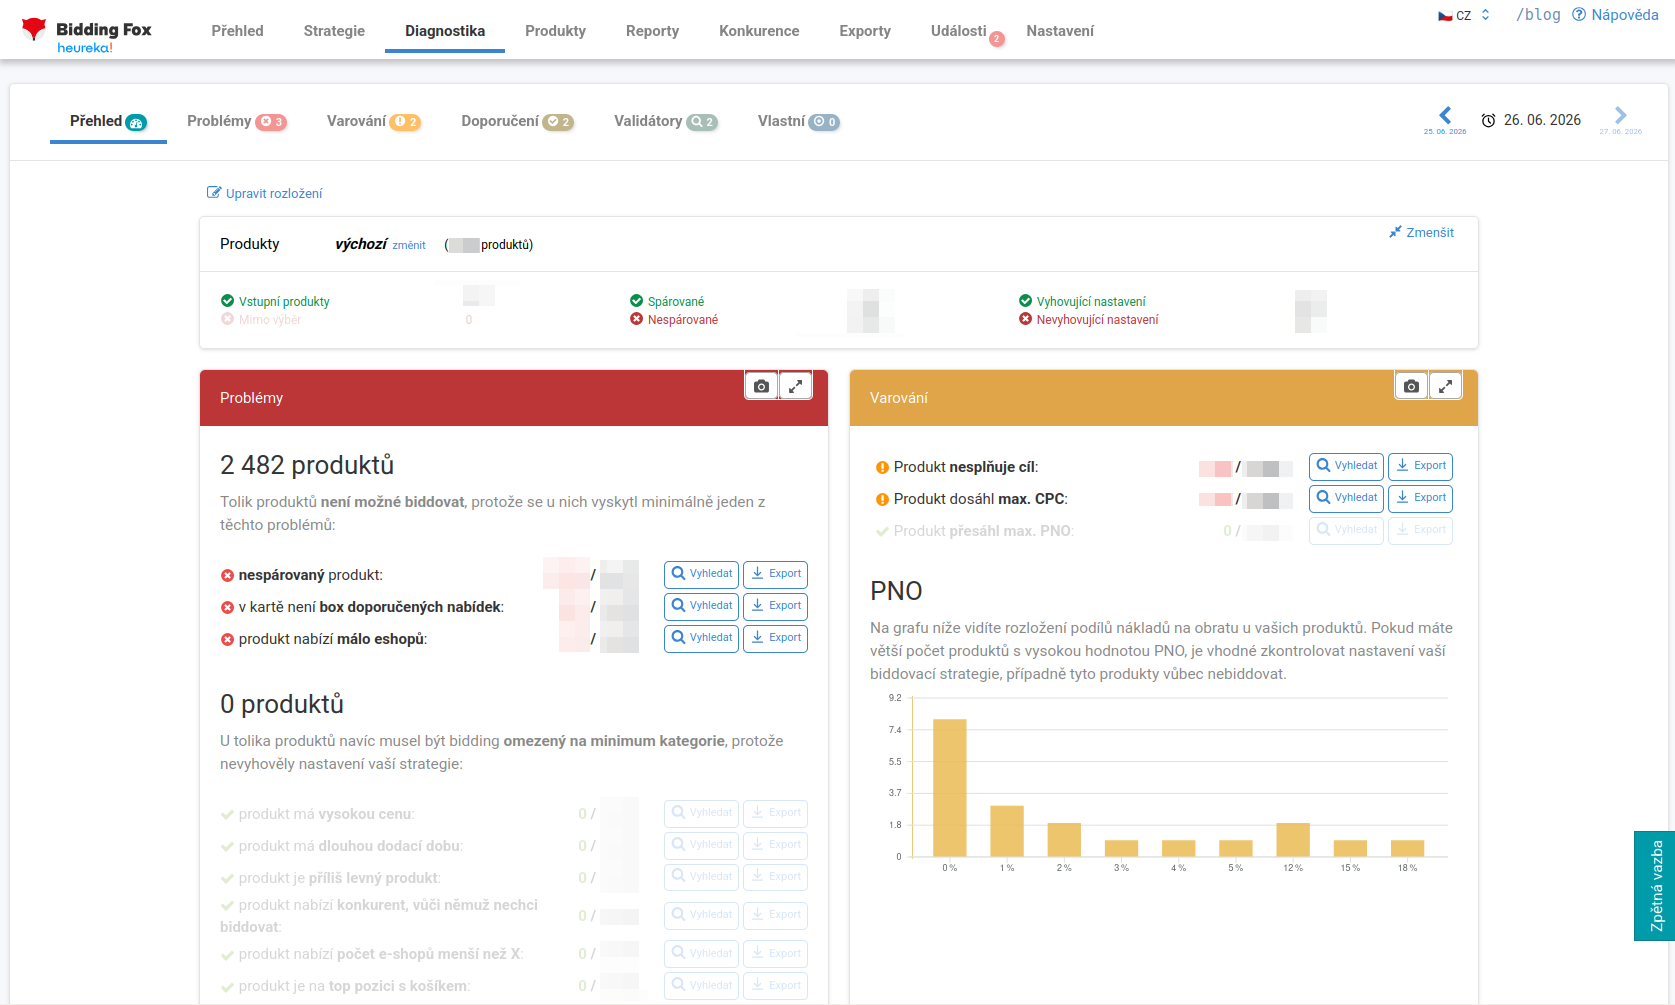Toggle Vyhovující nastavení check filter
Image resolution: width=1675 pixels, height=1005 pixels.
pyautogui.click(x=1025, y=301)
